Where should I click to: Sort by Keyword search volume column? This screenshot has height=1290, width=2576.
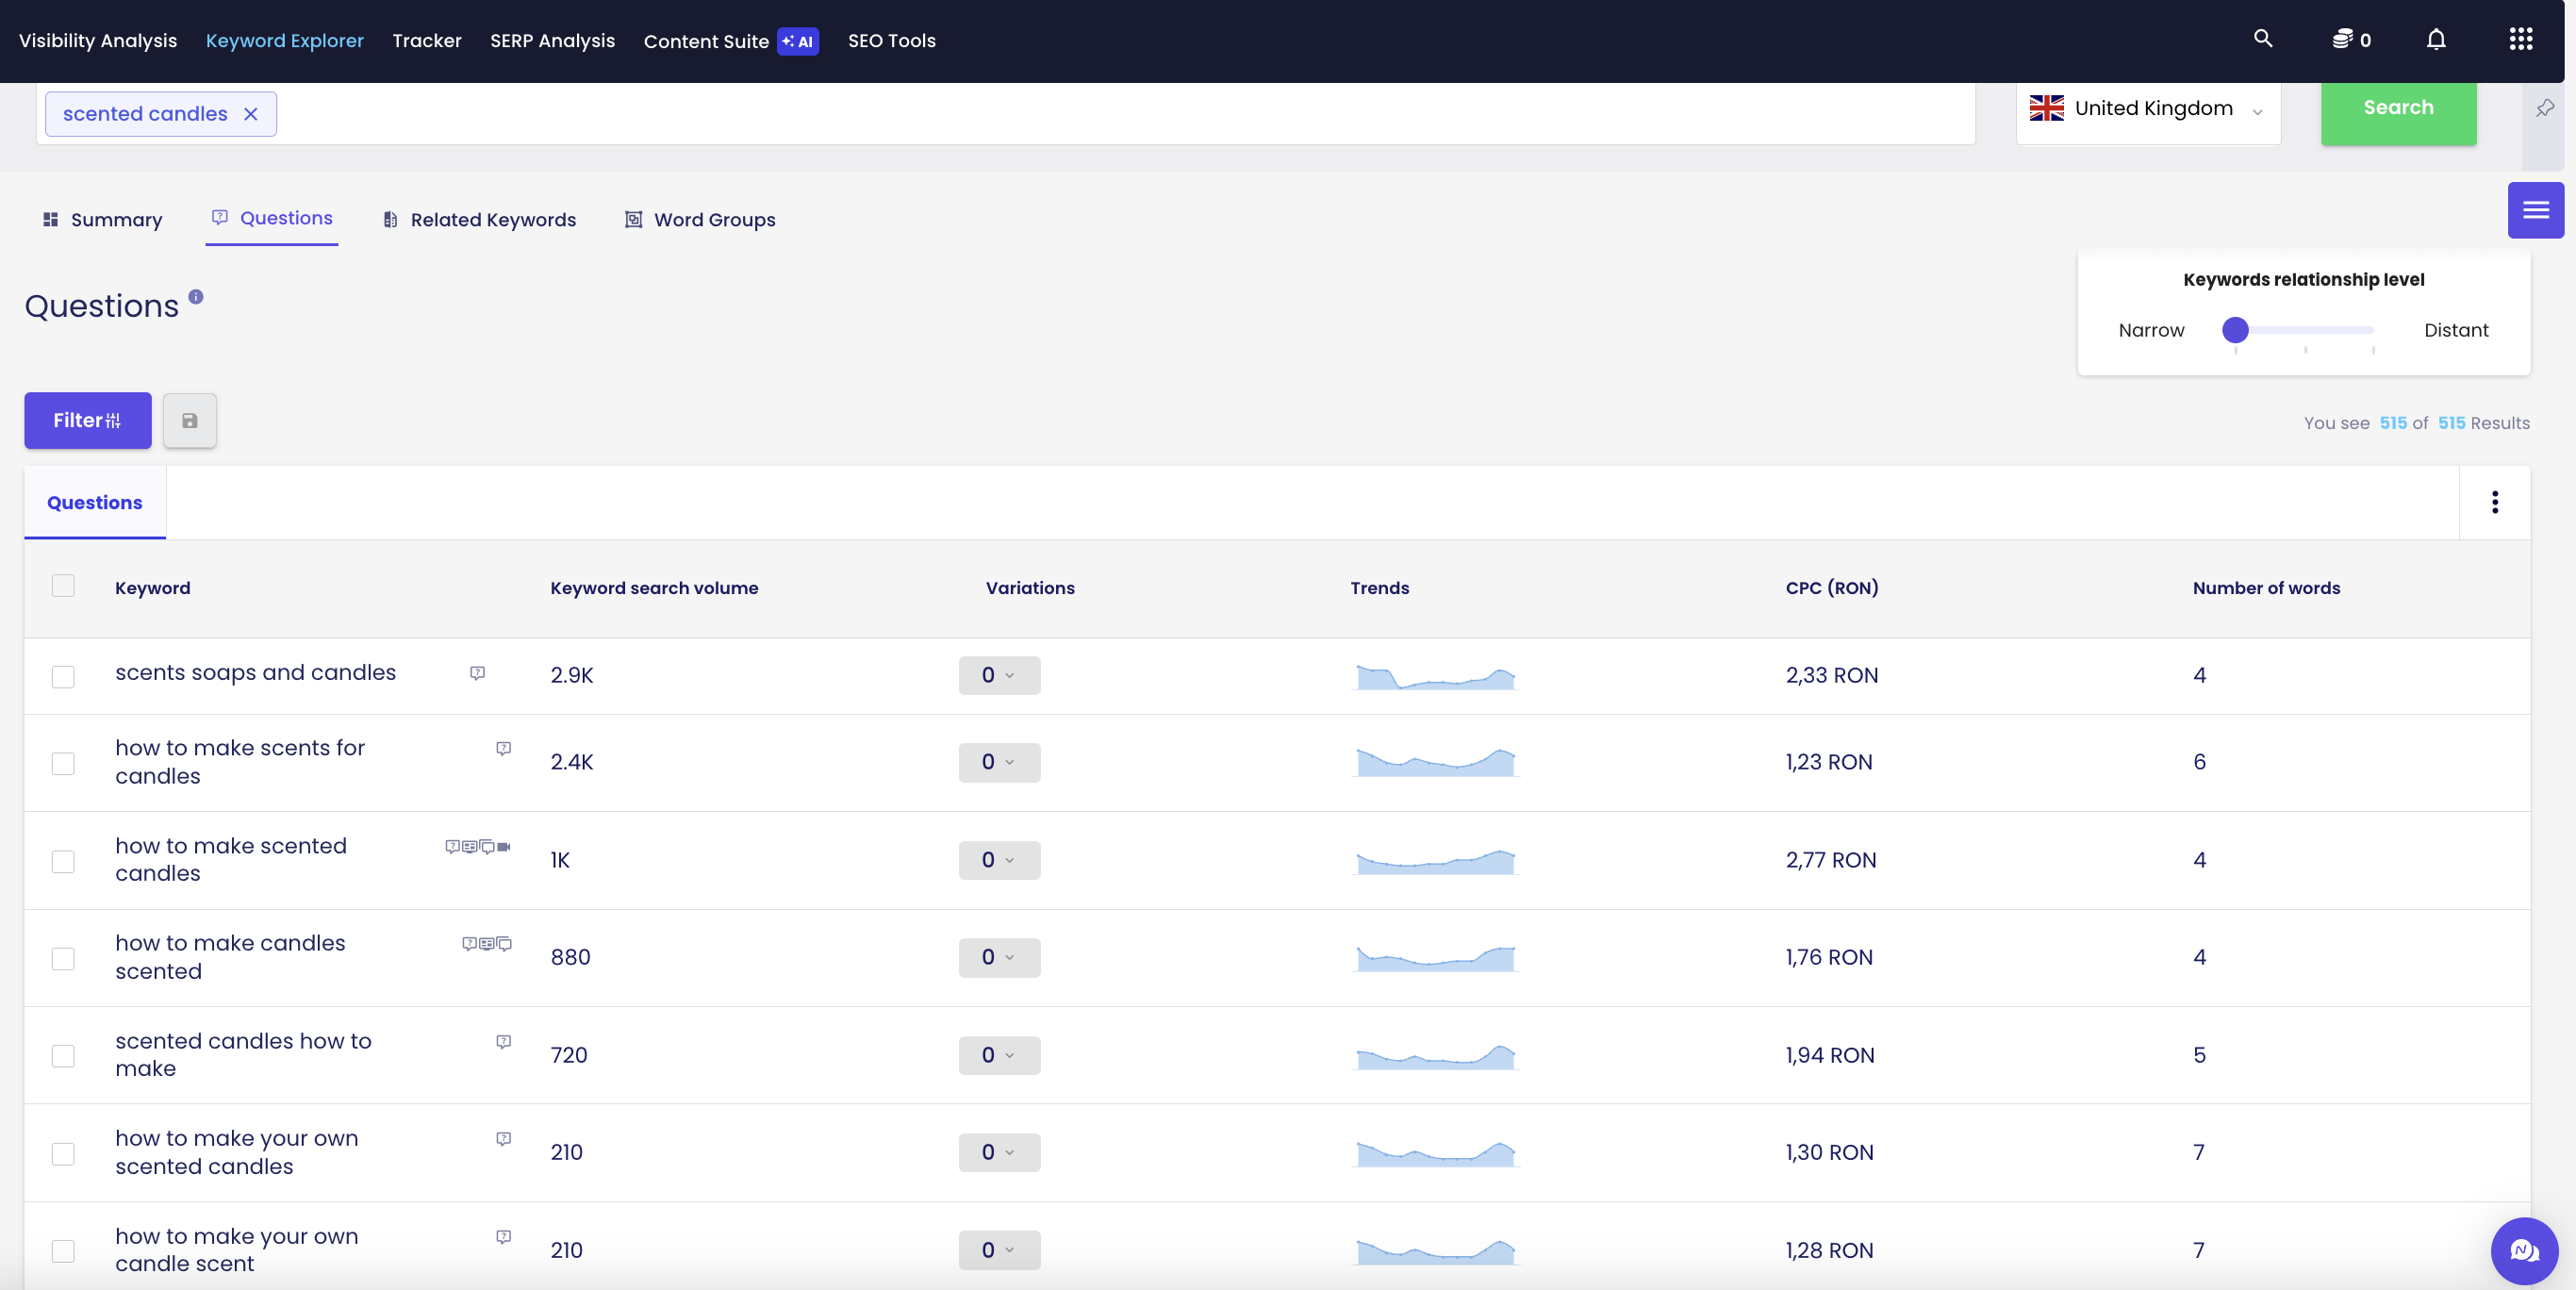(x=654, y=588)
